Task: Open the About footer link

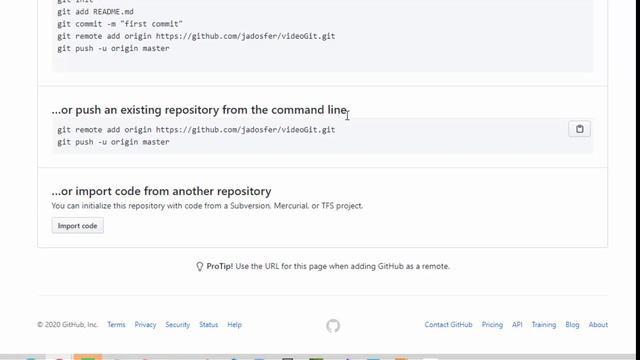Action: (598, 325)
